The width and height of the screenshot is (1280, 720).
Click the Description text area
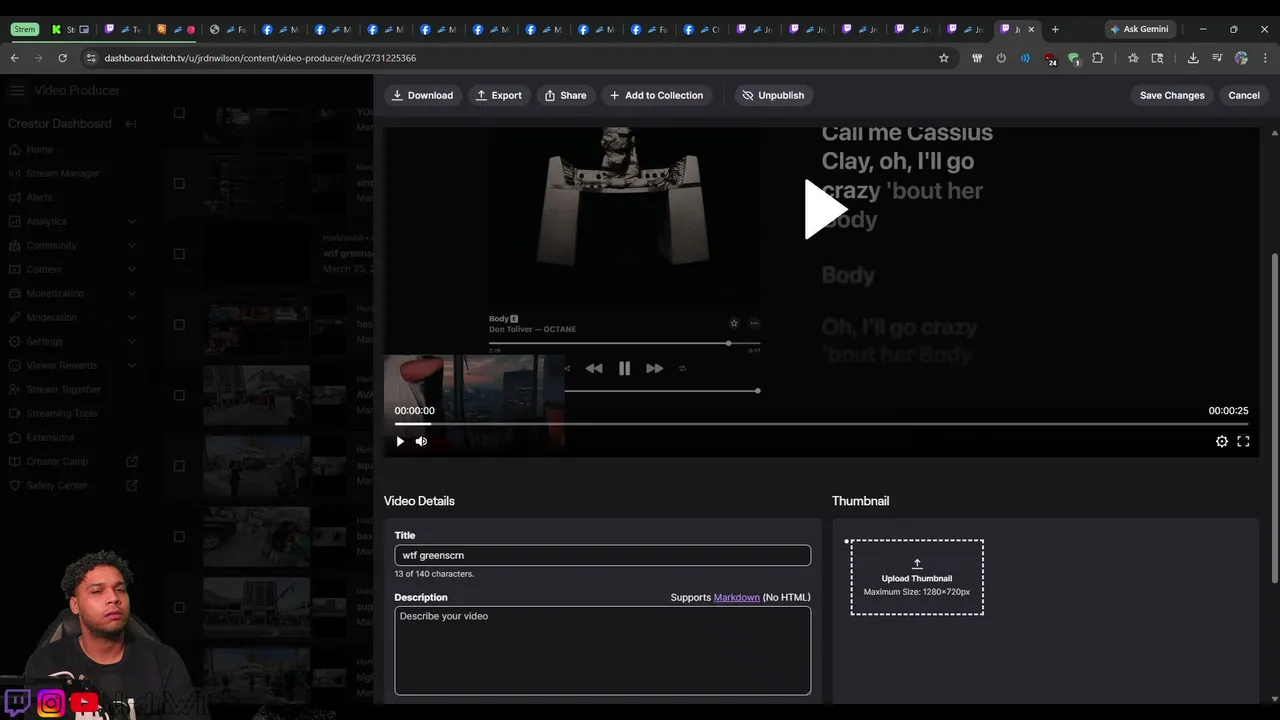pos(602,650)
